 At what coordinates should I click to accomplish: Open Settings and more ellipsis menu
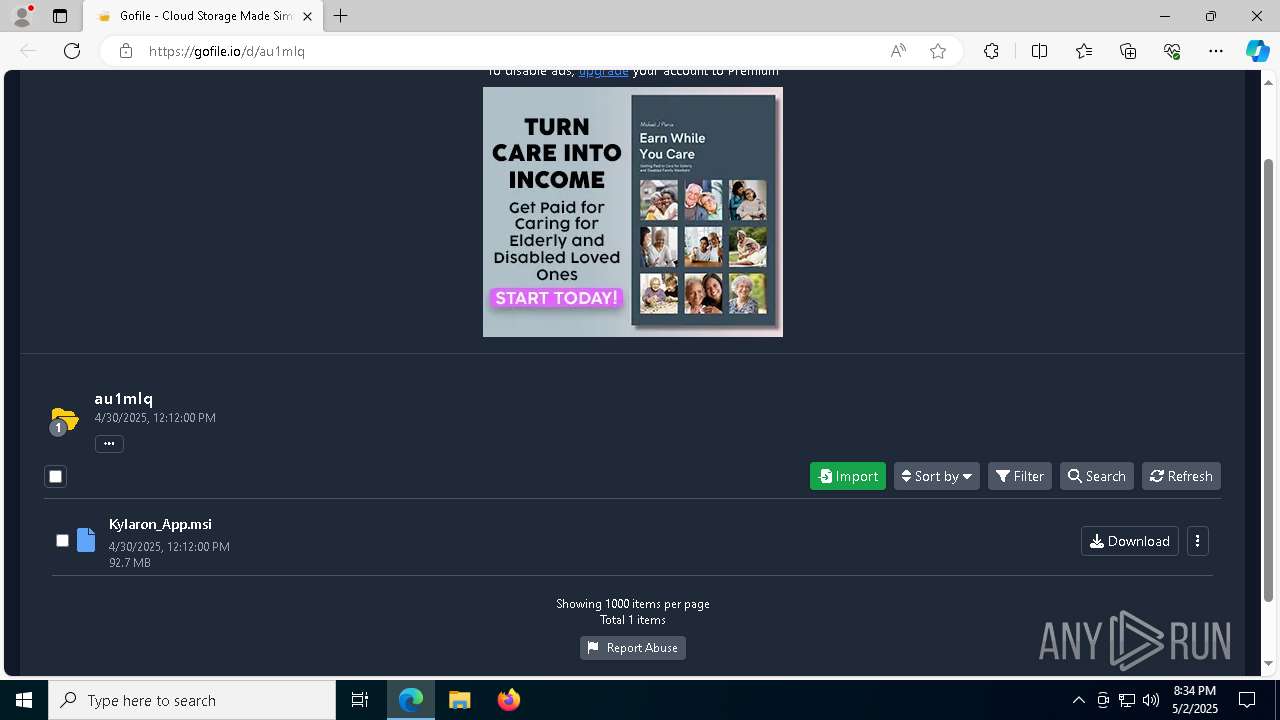1216,51
